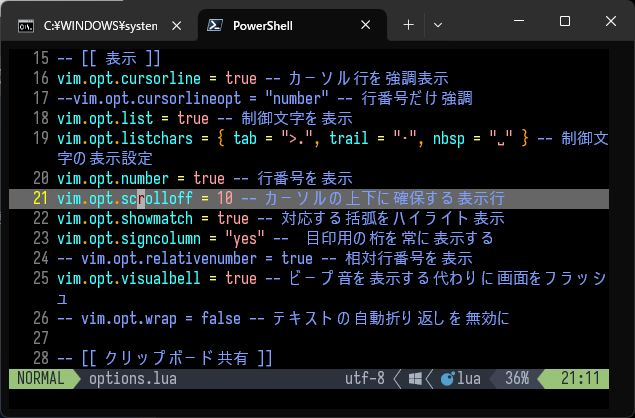Click the PowerShell icon on the active tab
This screenshot has height=418, width=635.
[215, 23]
